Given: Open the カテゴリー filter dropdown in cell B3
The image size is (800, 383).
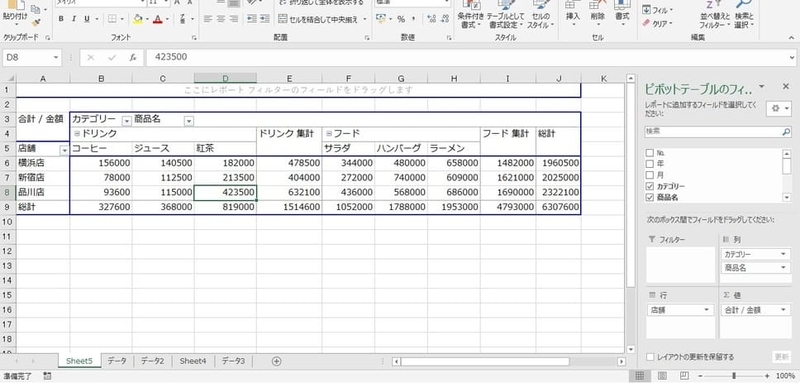Looking at the screenshot, I should coord(127,121).
